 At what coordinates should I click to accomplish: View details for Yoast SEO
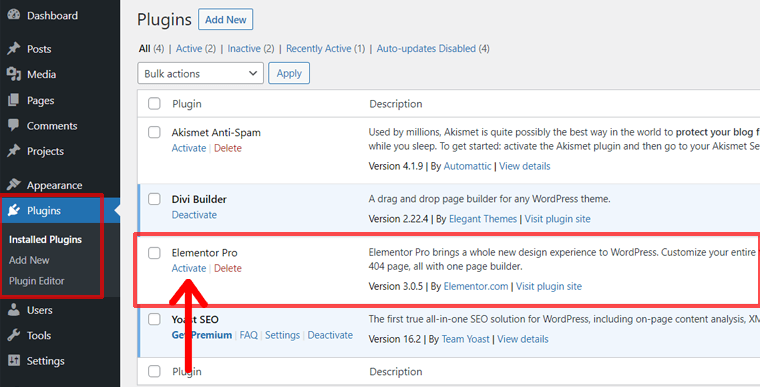[x=522, y=339]
